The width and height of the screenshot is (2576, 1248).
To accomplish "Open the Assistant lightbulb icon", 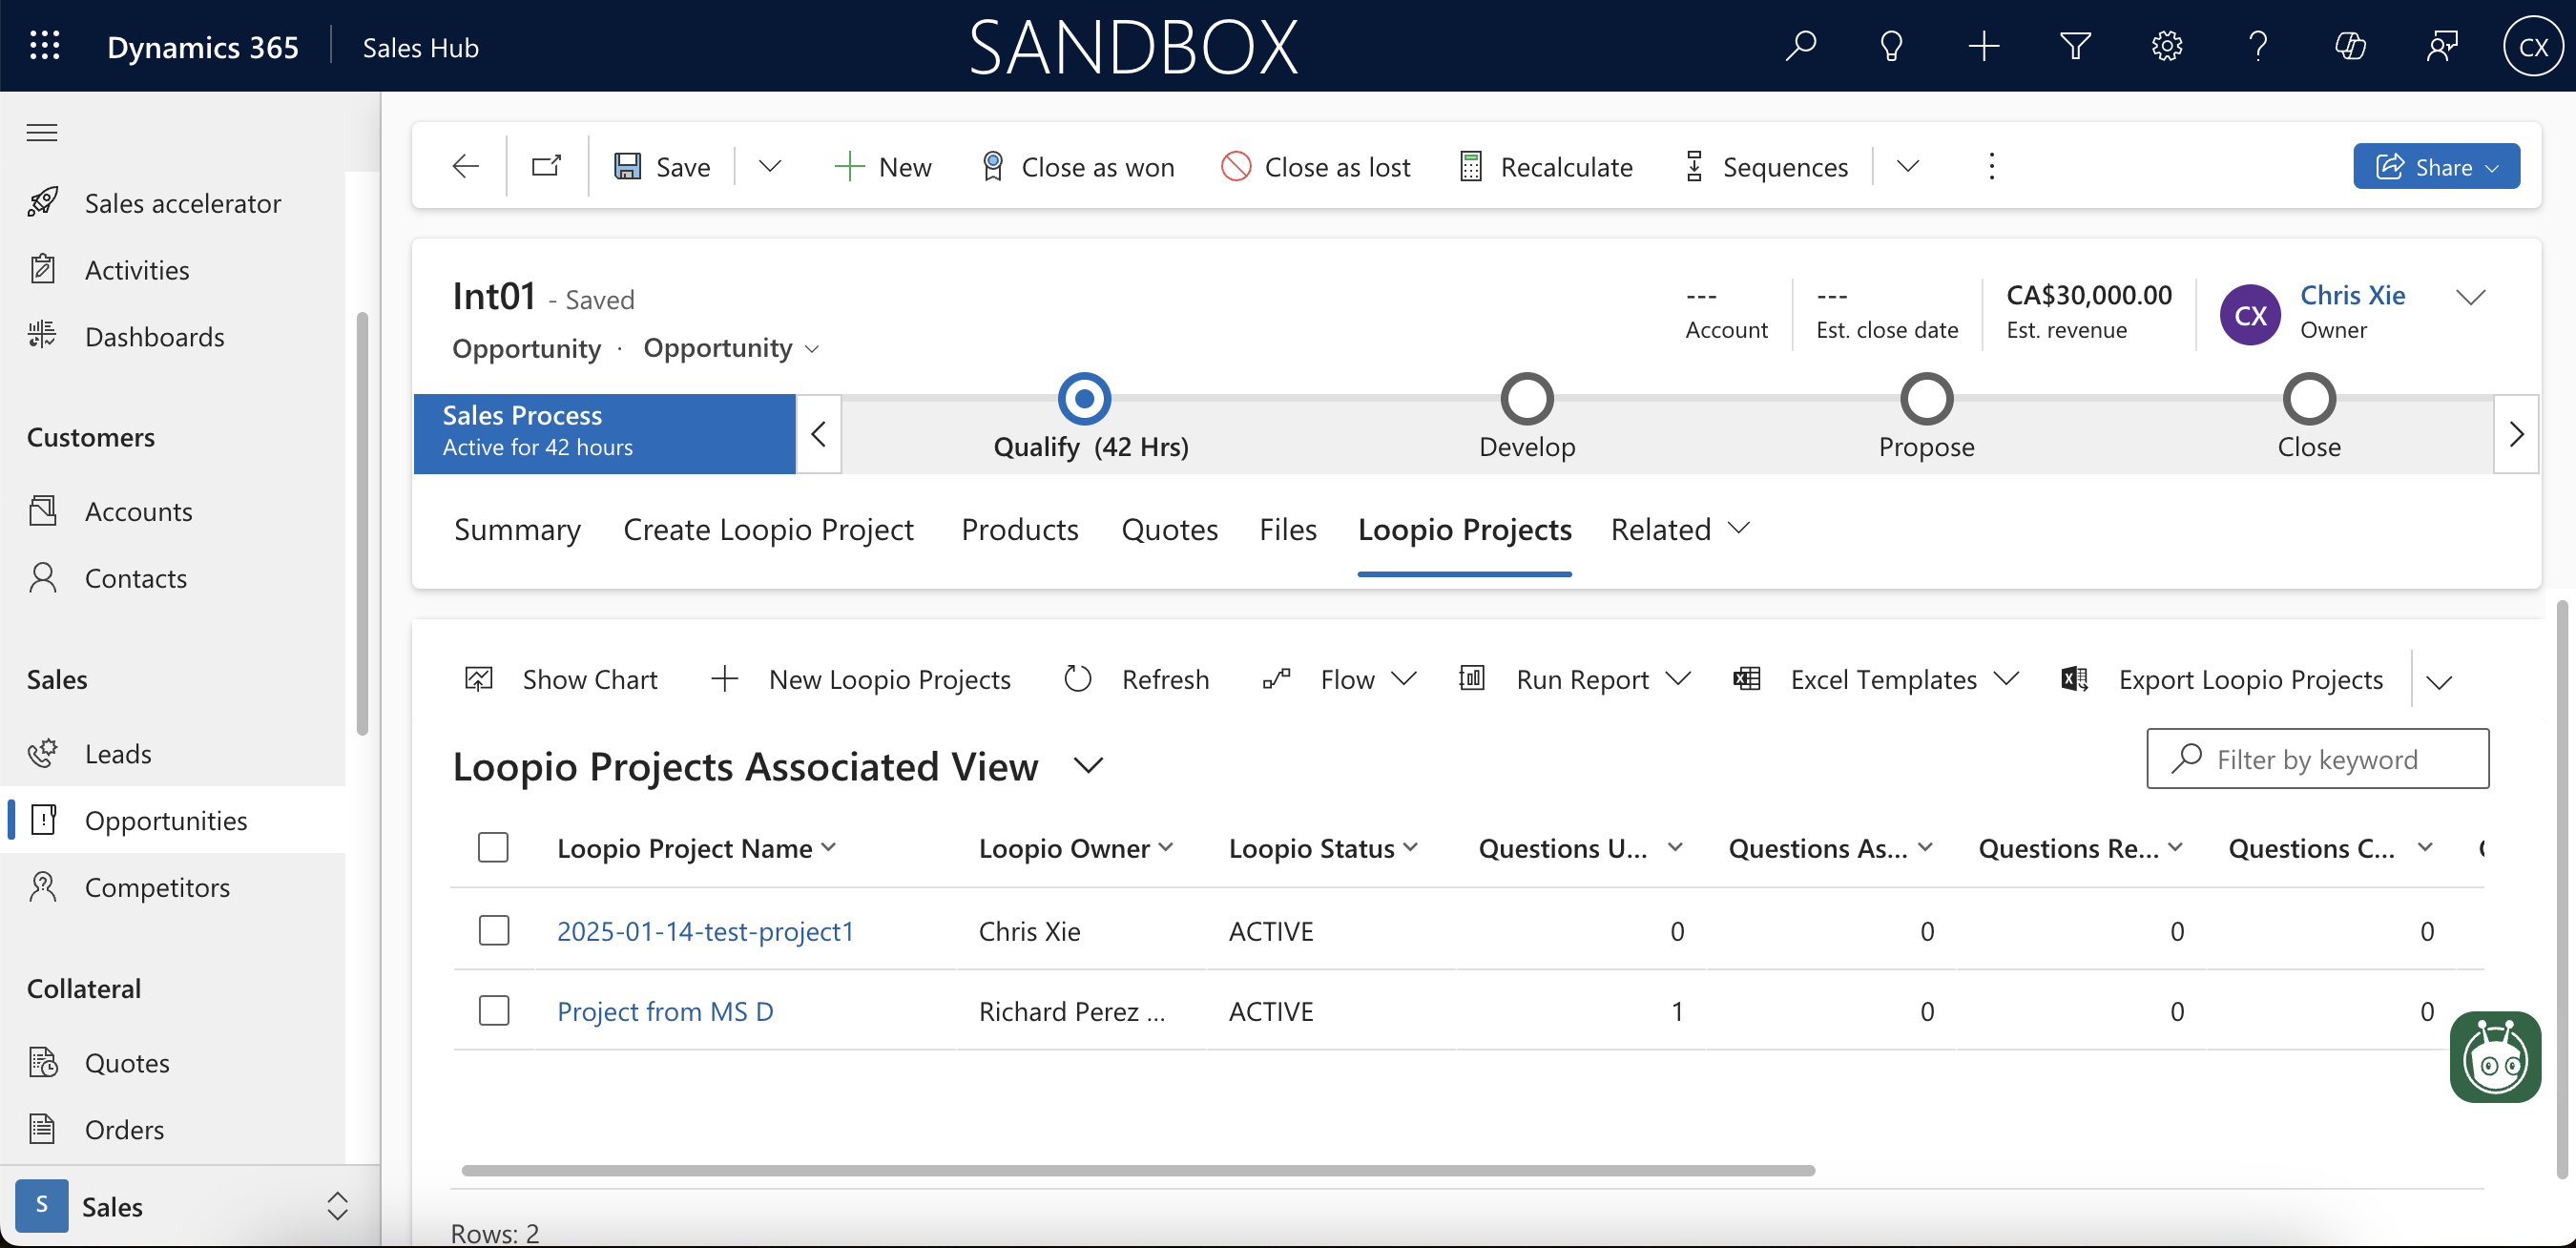I will pyautogui.click(x=1891, y=46).
